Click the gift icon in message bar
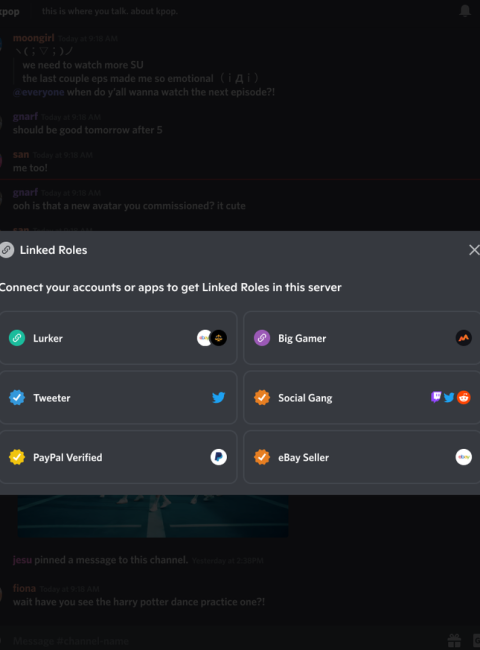Screen dimensions: 480x650 click(454, 640)
